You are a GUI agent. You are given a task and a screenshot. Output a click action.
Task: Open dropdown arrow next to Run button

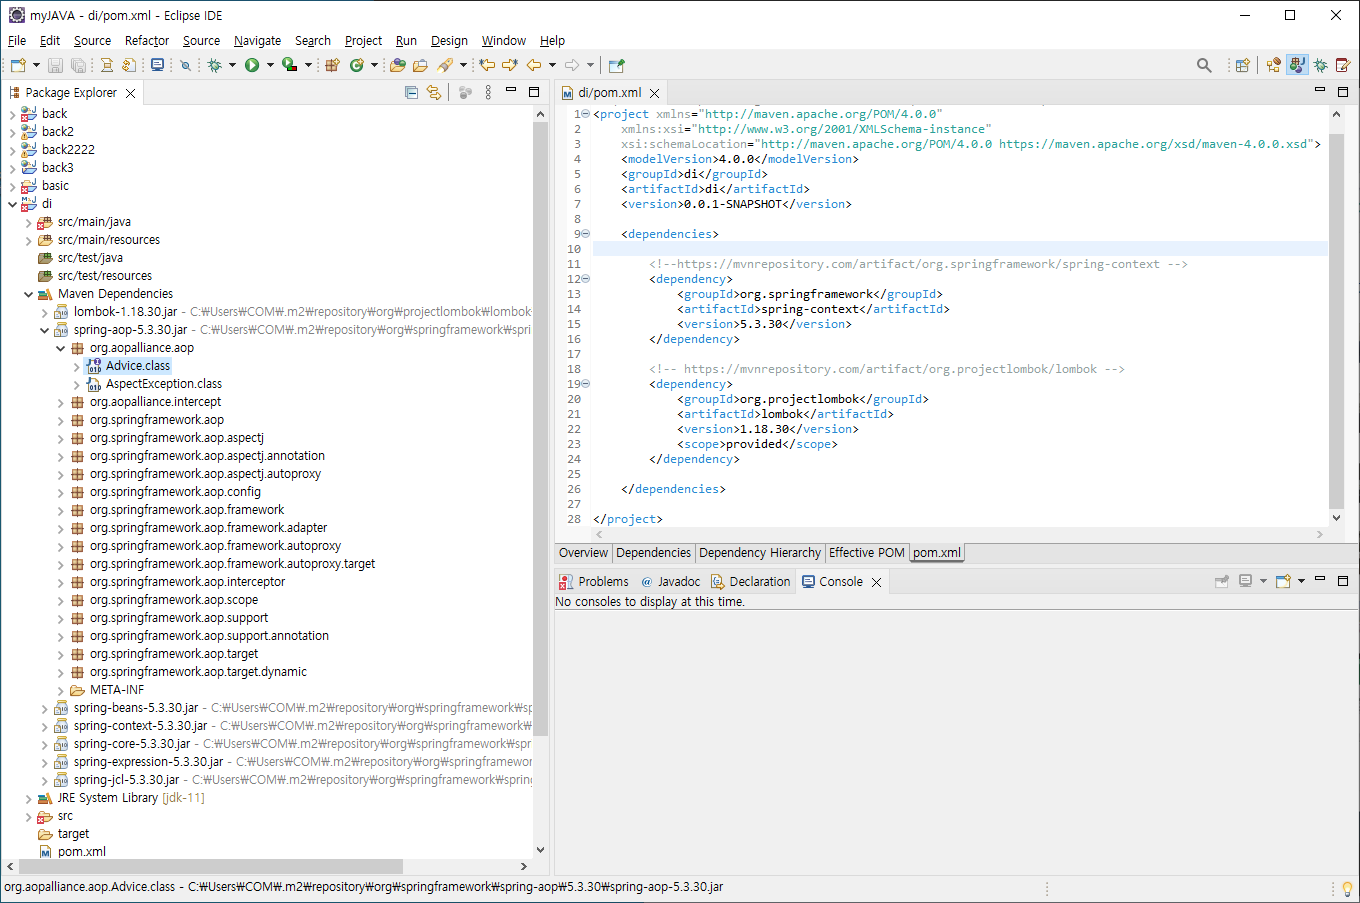point(270,65)
